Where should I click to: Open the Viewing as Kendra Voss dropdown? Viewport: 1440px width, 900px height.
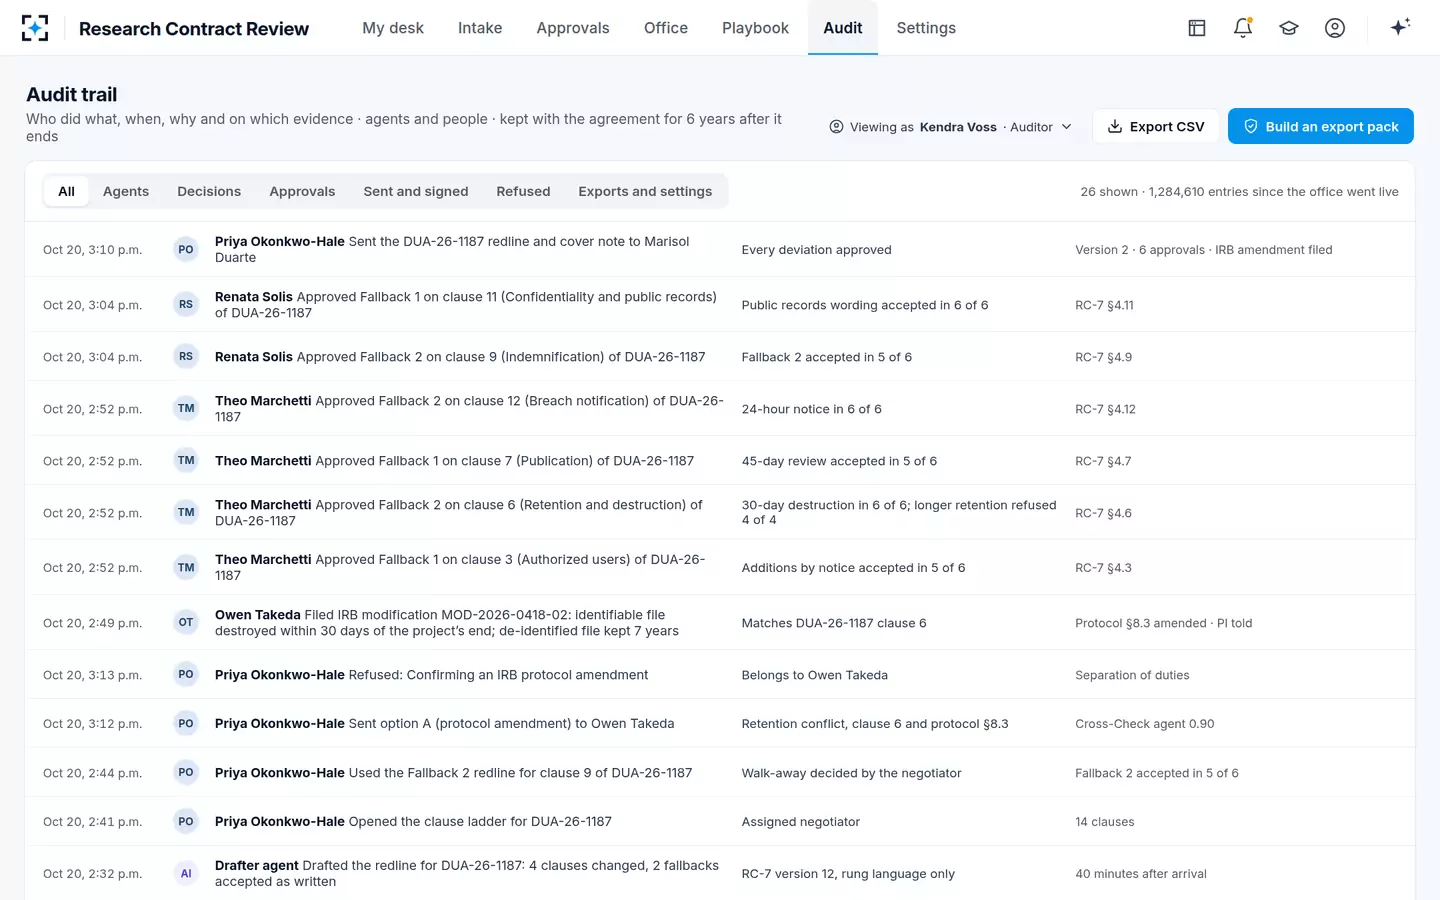[950, 127]
